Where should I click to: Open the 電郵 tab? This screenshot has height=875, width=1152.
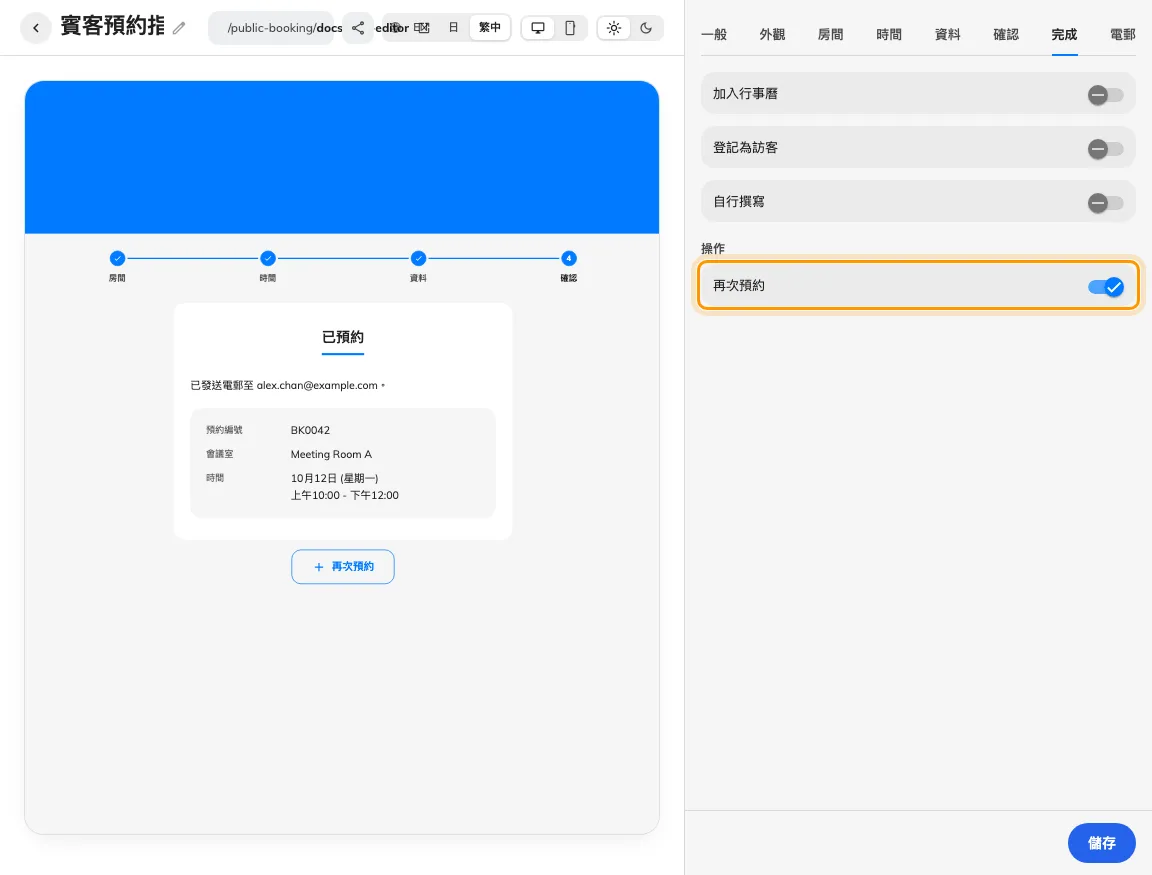(1123, 35)
